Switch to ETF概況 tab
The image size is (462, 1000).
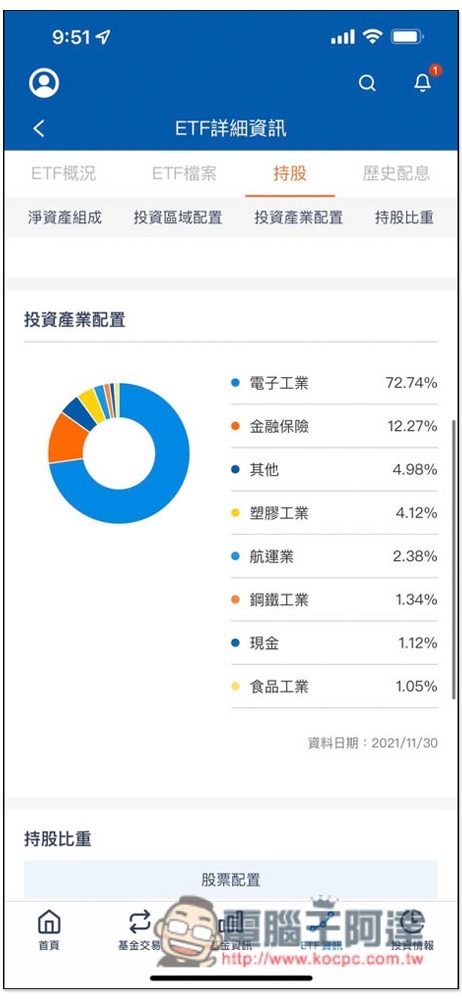63,173
